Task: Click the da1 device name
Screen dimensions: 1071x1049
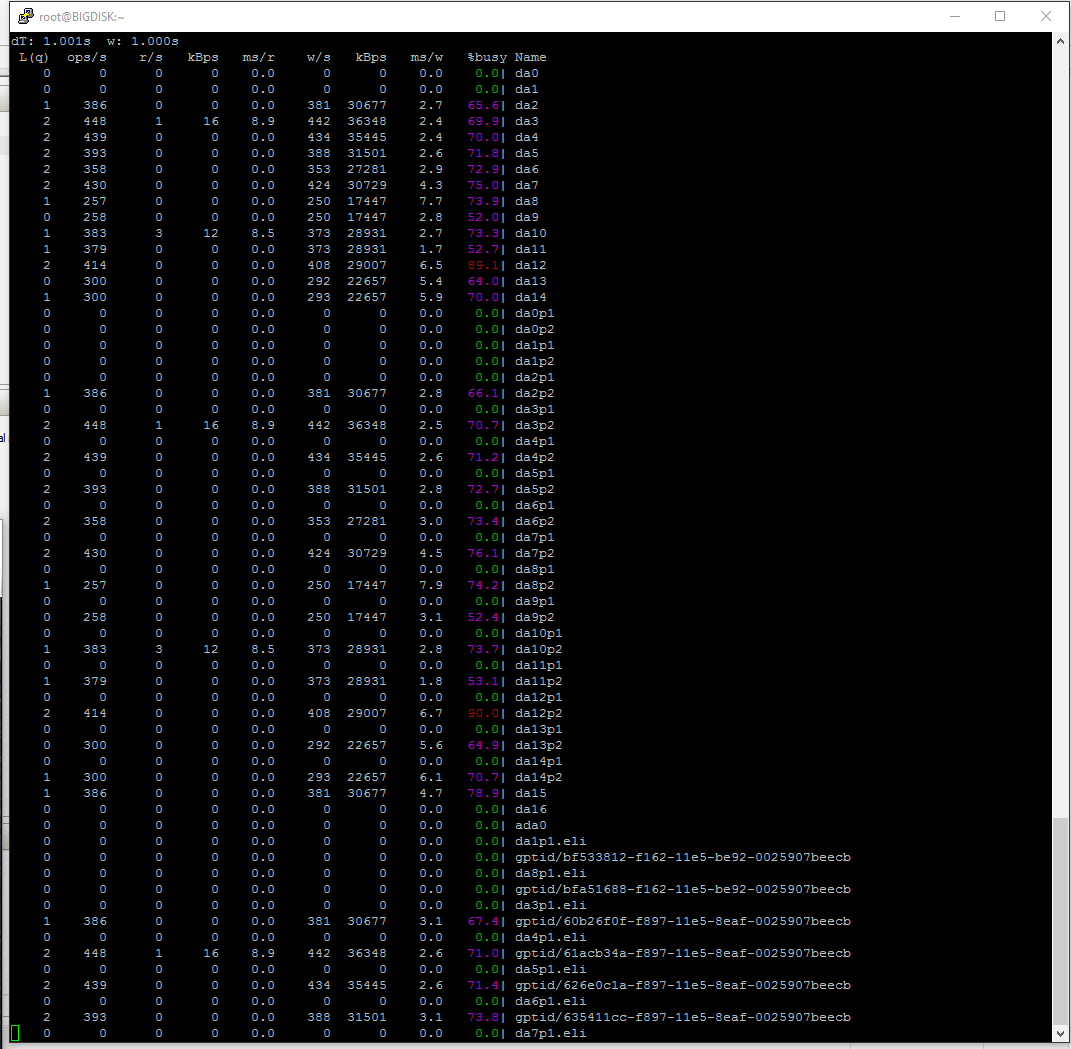Action: coord(527,89)
